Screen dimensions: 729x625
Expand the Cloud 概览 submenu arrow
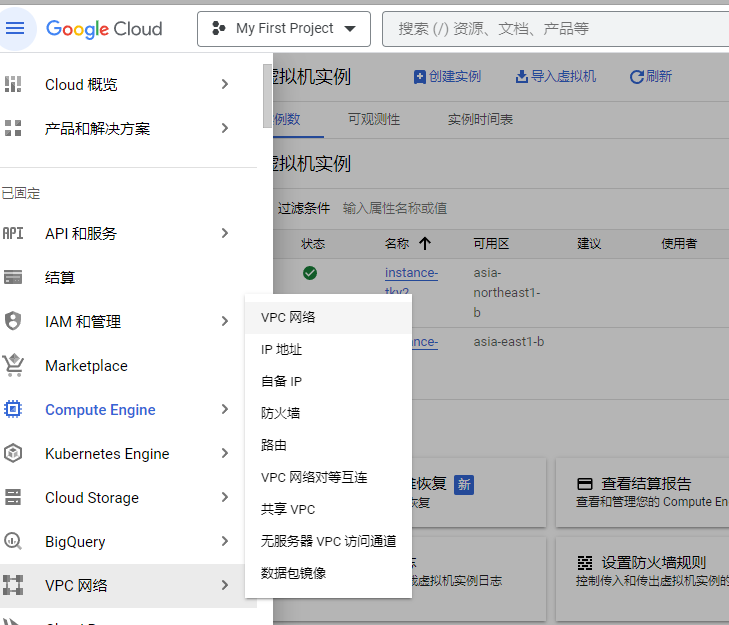225,85
